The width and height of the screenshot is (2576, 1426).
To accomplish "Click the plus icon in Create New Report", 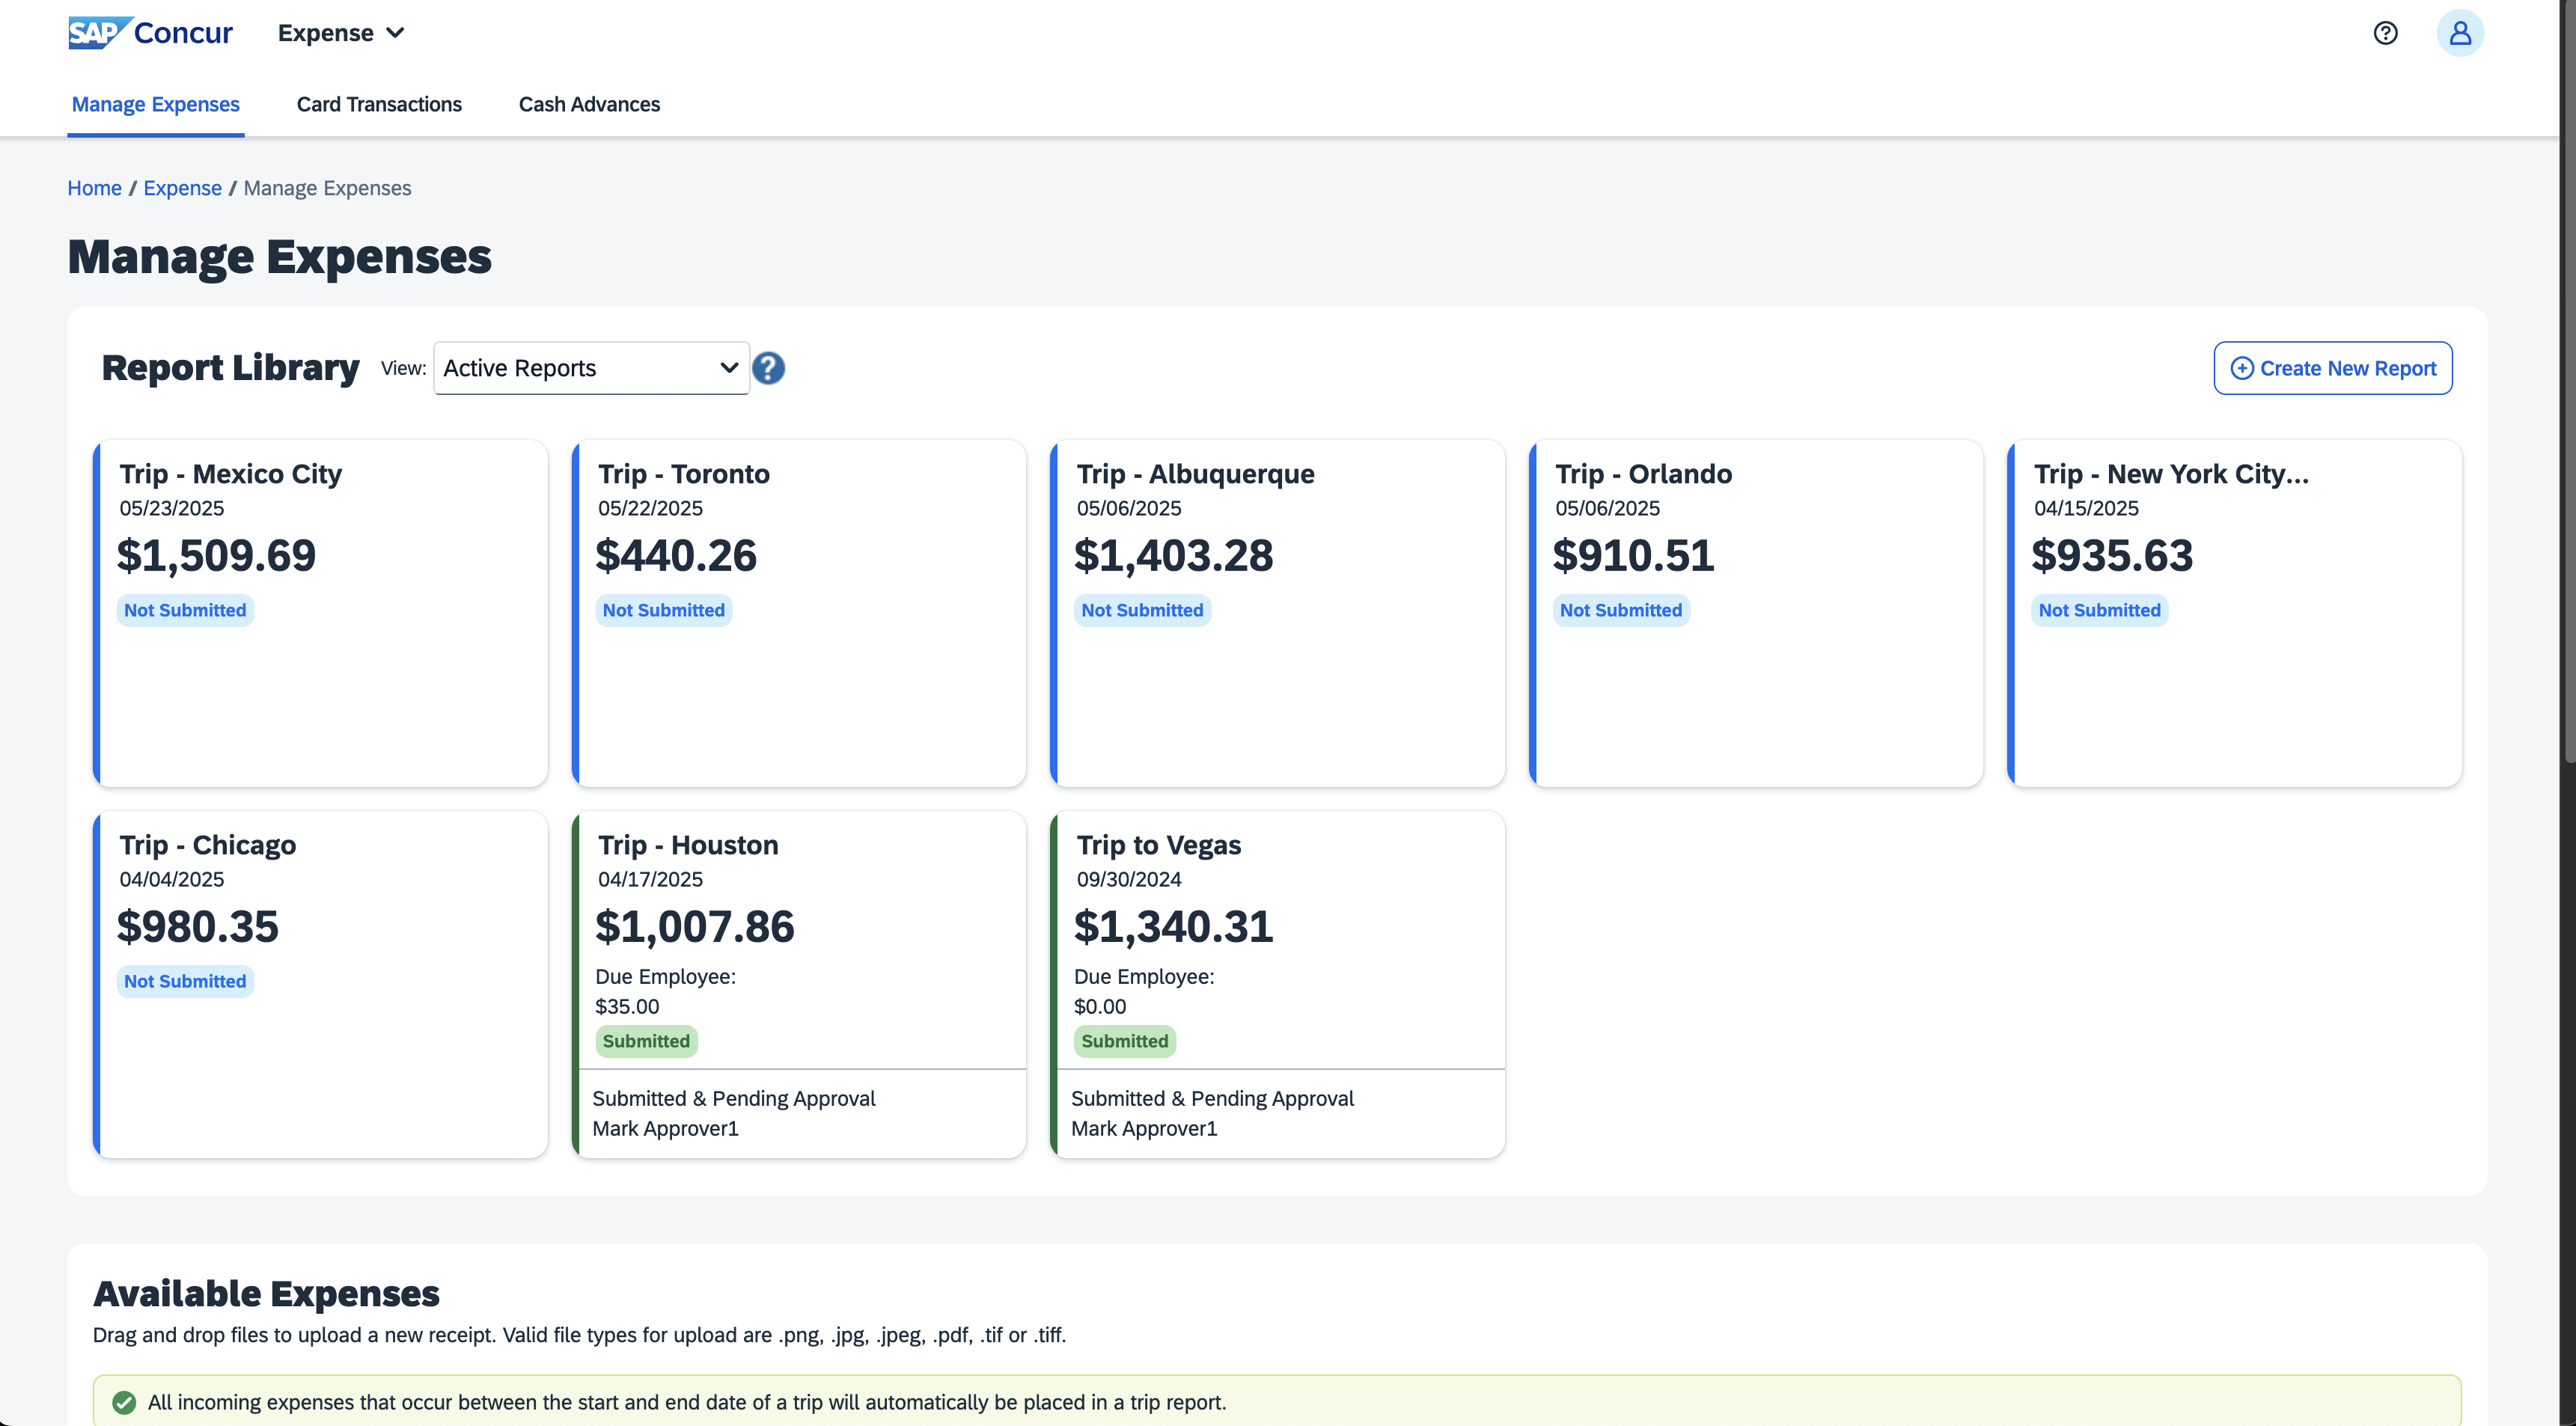I will tap(2242, 368).
